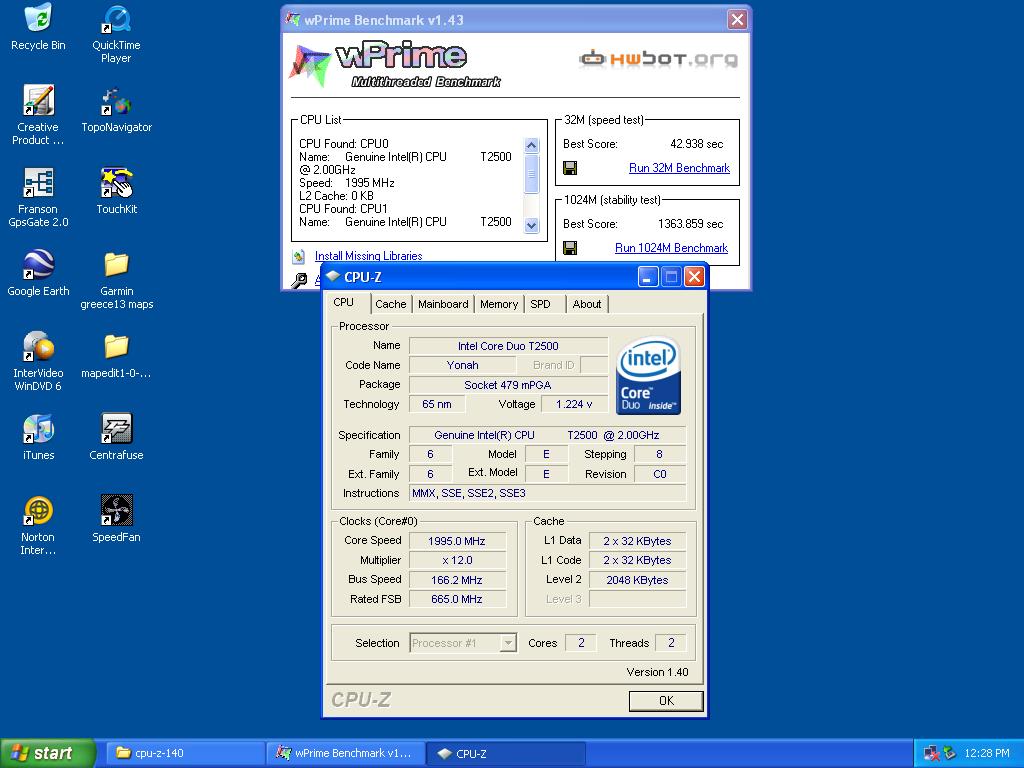Image resolution: width=1024 pixels, height=768 pixels.
Task: Launch QuickTime Player from desktop
Action: point(116,18)
